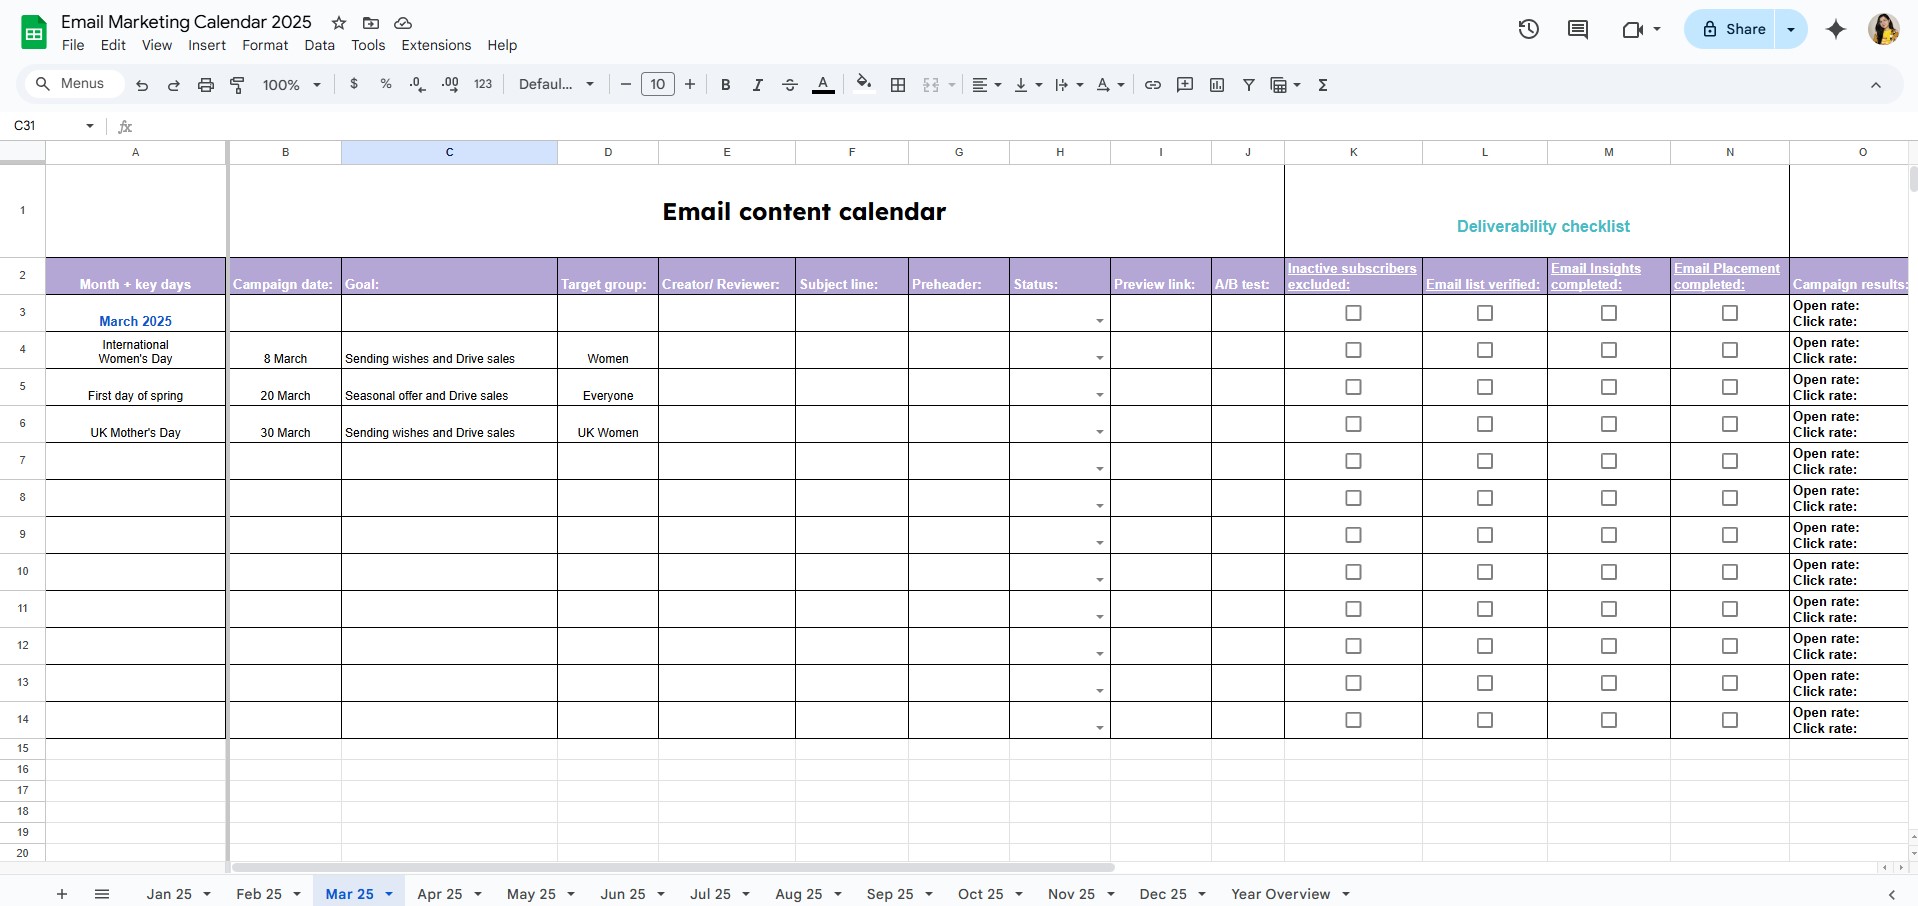
Task: Open the text color picker
Action: coord(822,85)
